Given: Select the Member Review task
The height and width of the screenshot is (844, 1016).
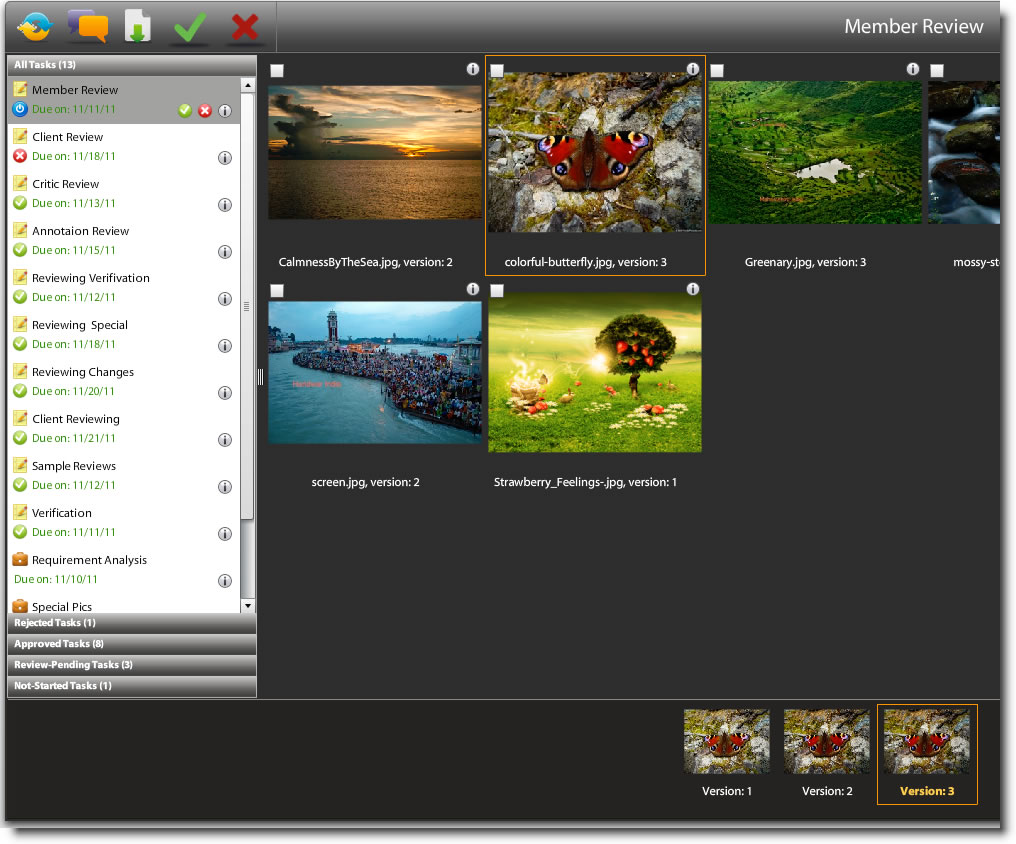Looking at the screenshot, I should [x=124, y=100].
